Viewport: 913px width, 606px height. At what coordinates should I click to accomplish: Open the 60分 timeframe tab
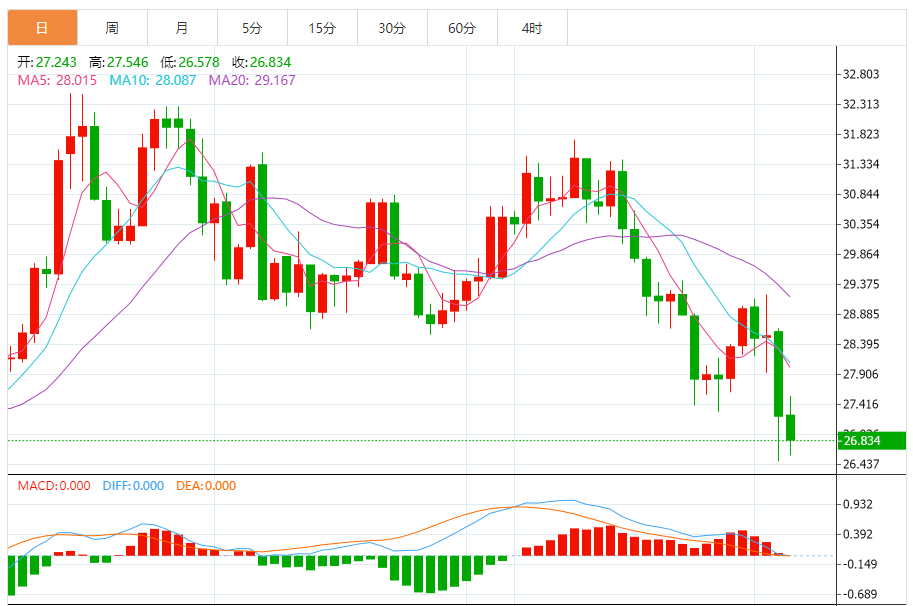(x=462, y=27)
